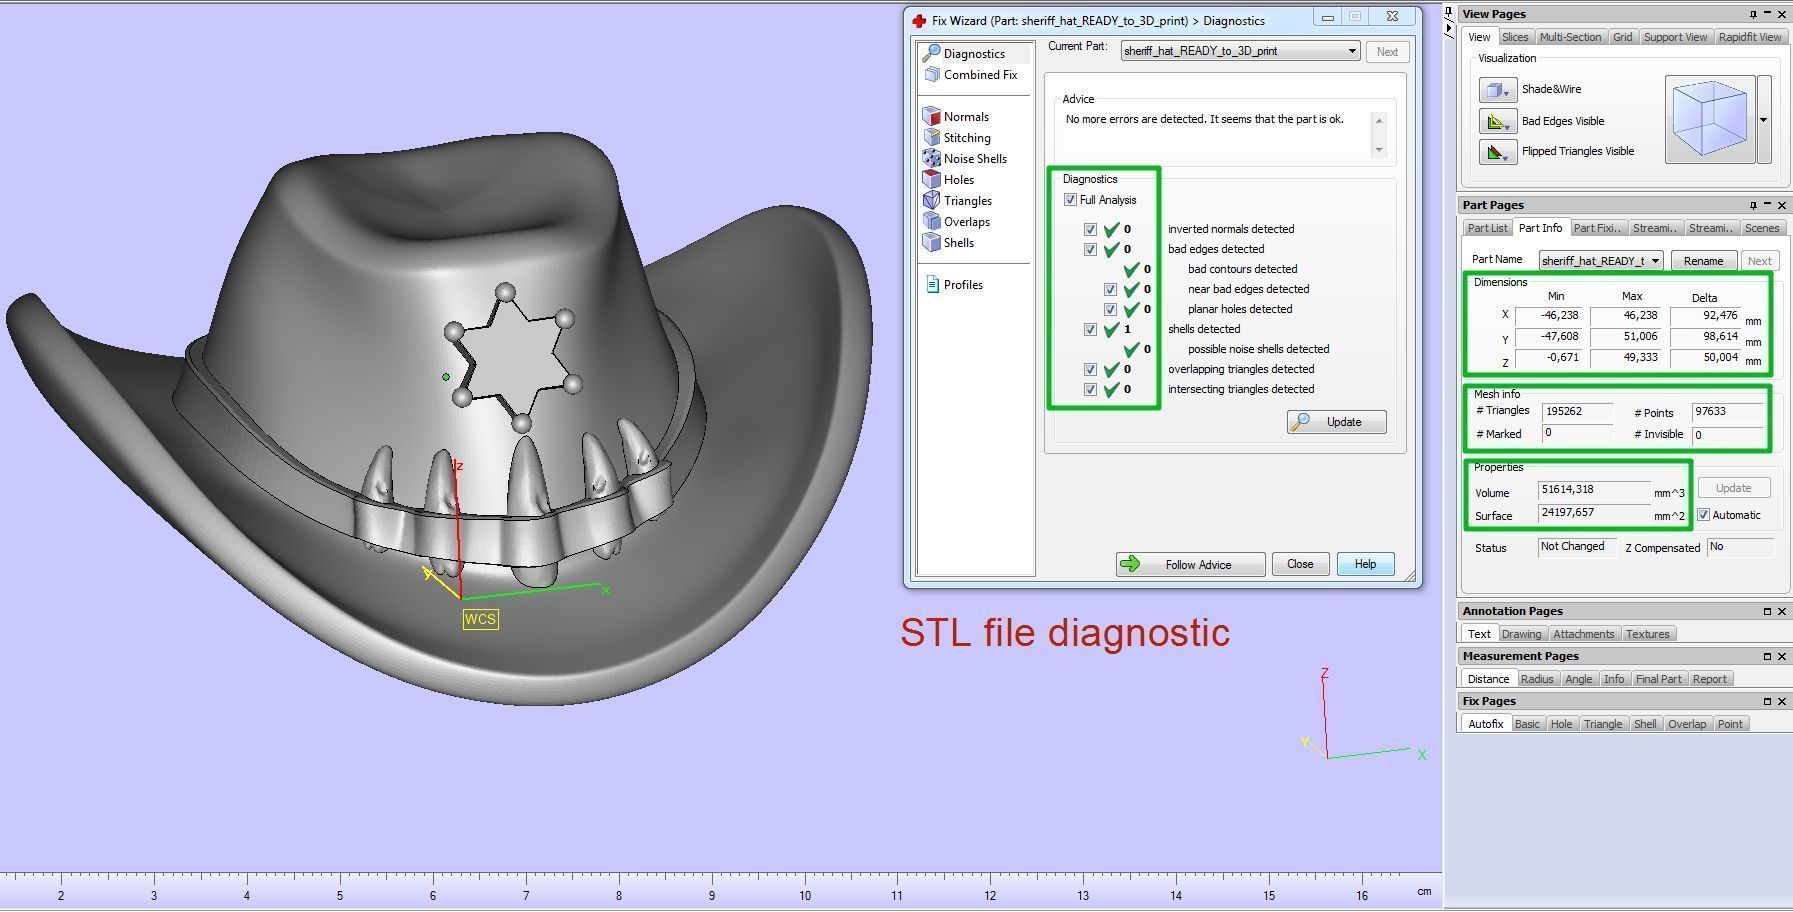Screen dimensions: 1793x912
Task: Click Follow Advice button
Action: click(x=1190, y=564)
